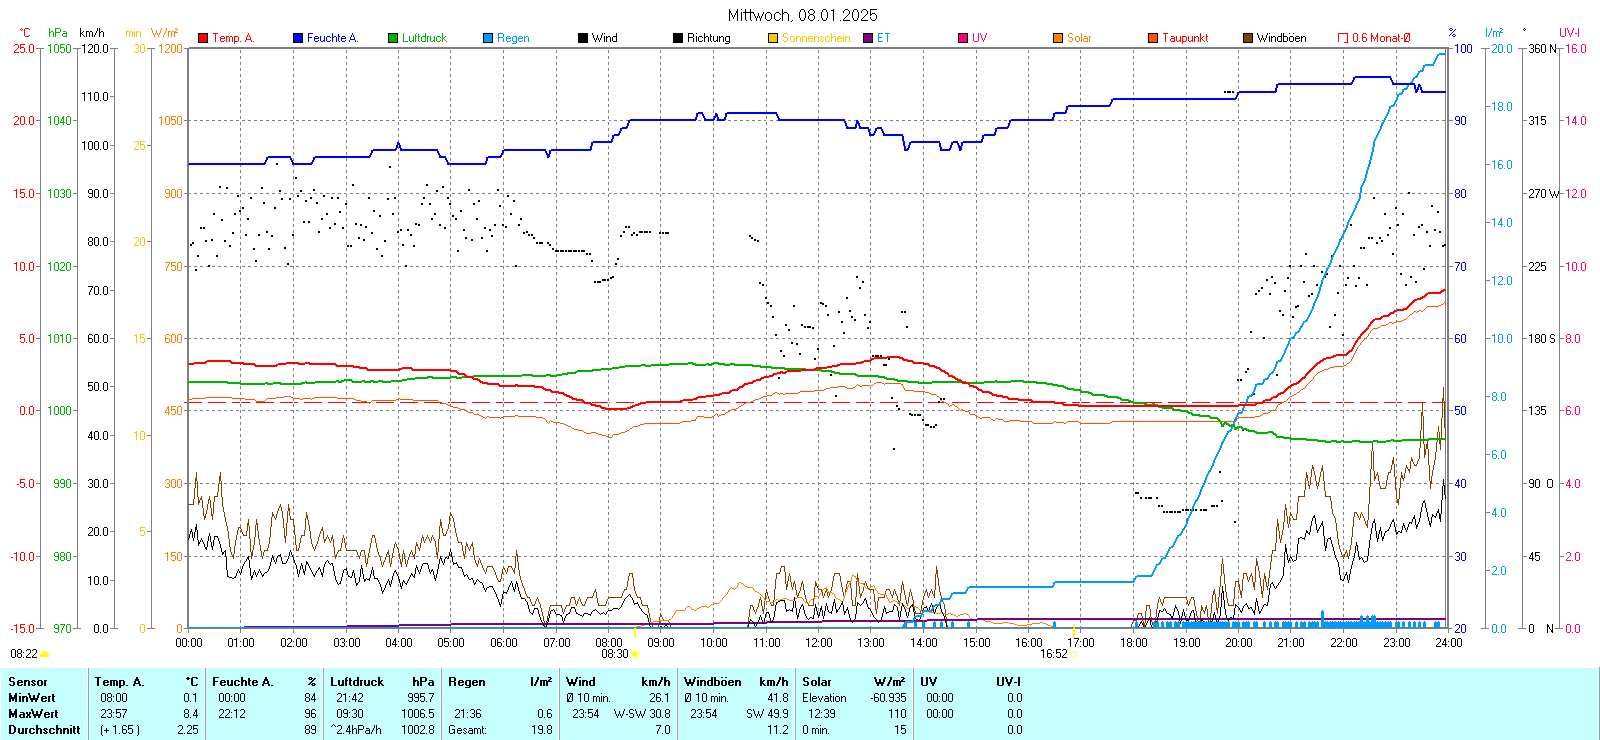
Task: Click the sun icon beside 08:22
Action: 44,654
